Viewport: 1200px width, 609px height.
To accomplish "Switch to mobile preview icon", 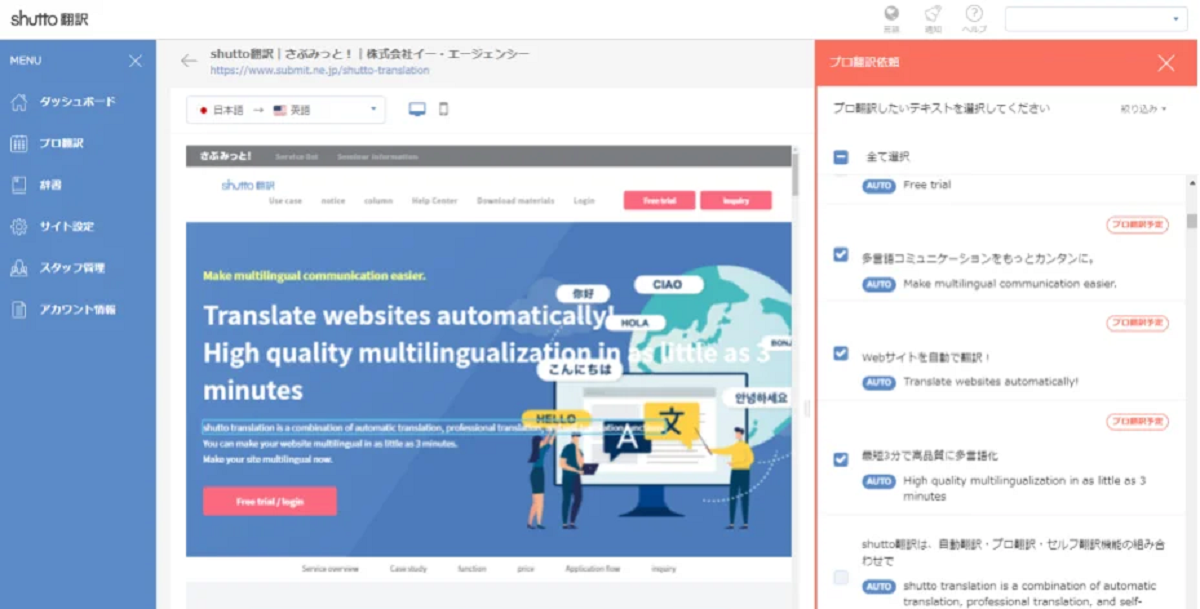I will click(x=444, y=109).
